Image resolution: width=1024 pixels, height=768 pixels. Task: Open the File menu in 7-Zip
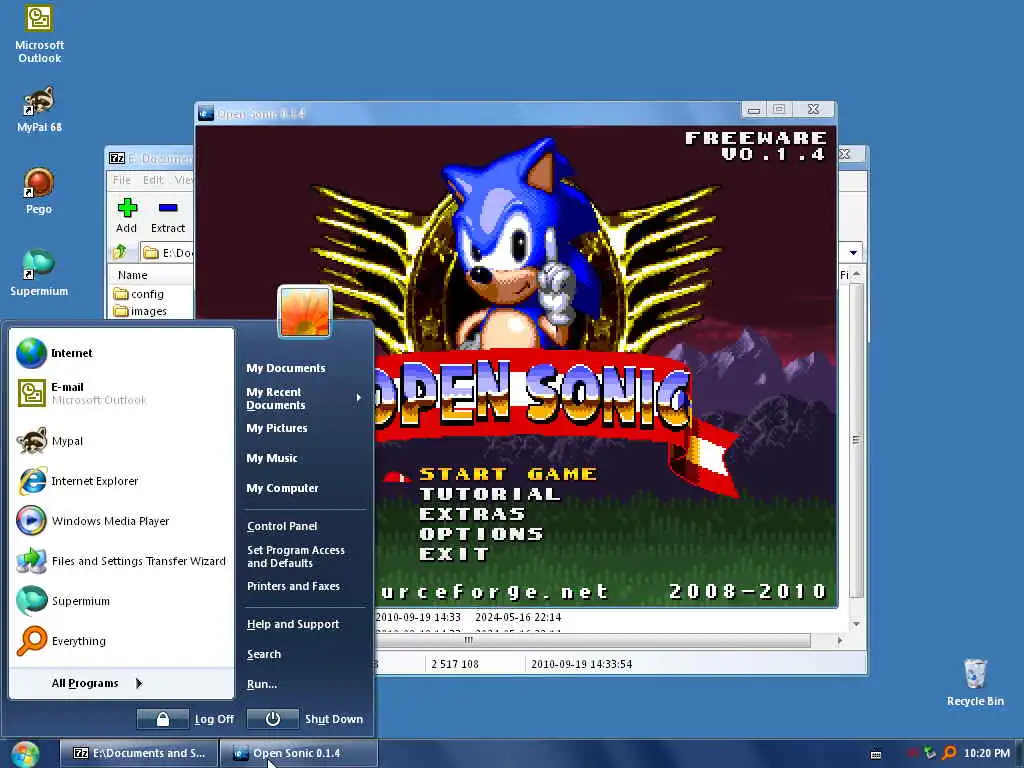coord(121,180)
